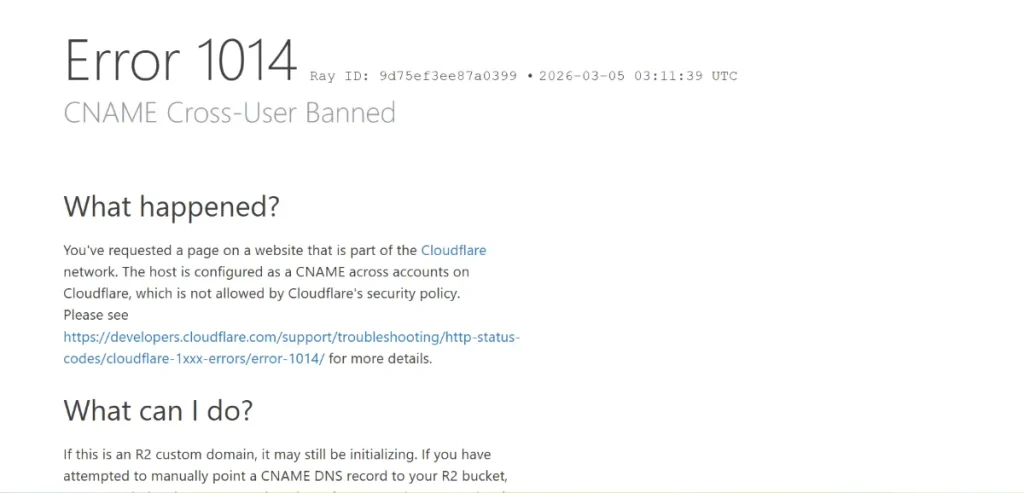
Task: Click the 'What can I do?' heading
Action: coord(158,410)
